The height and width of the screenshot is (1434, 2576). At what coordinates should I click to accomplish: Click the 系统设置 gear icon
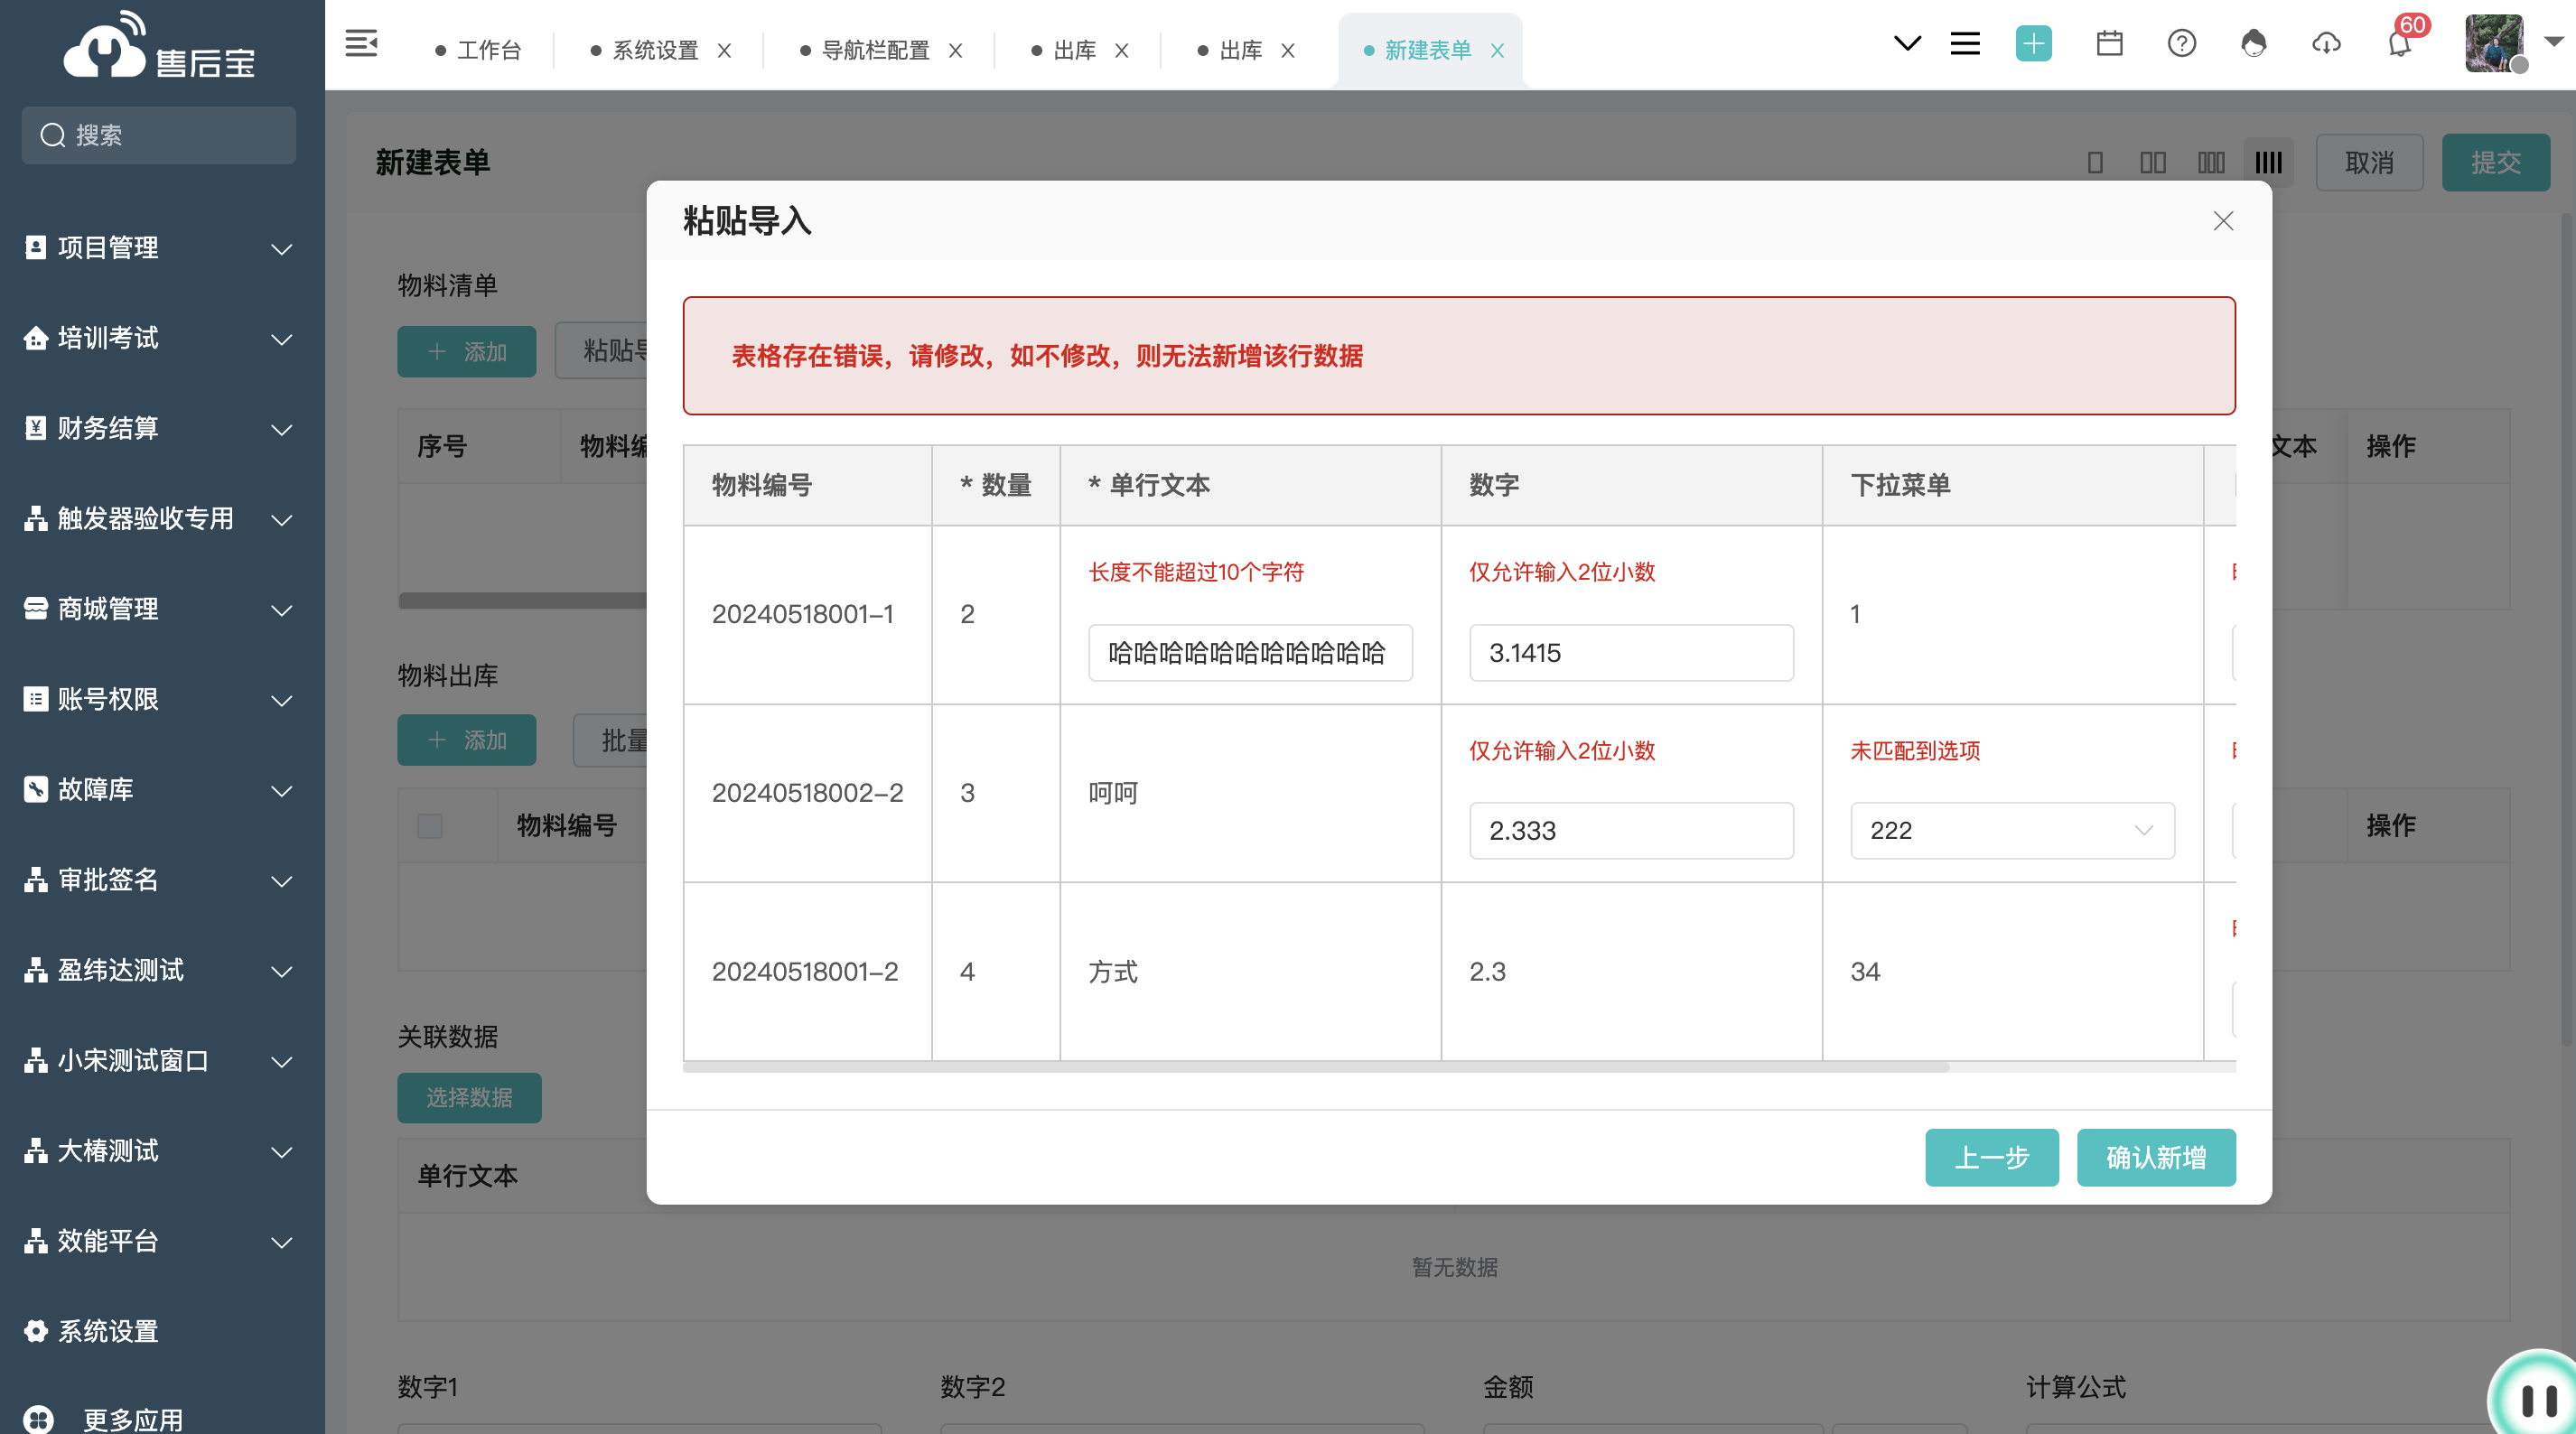[35, 1331]
